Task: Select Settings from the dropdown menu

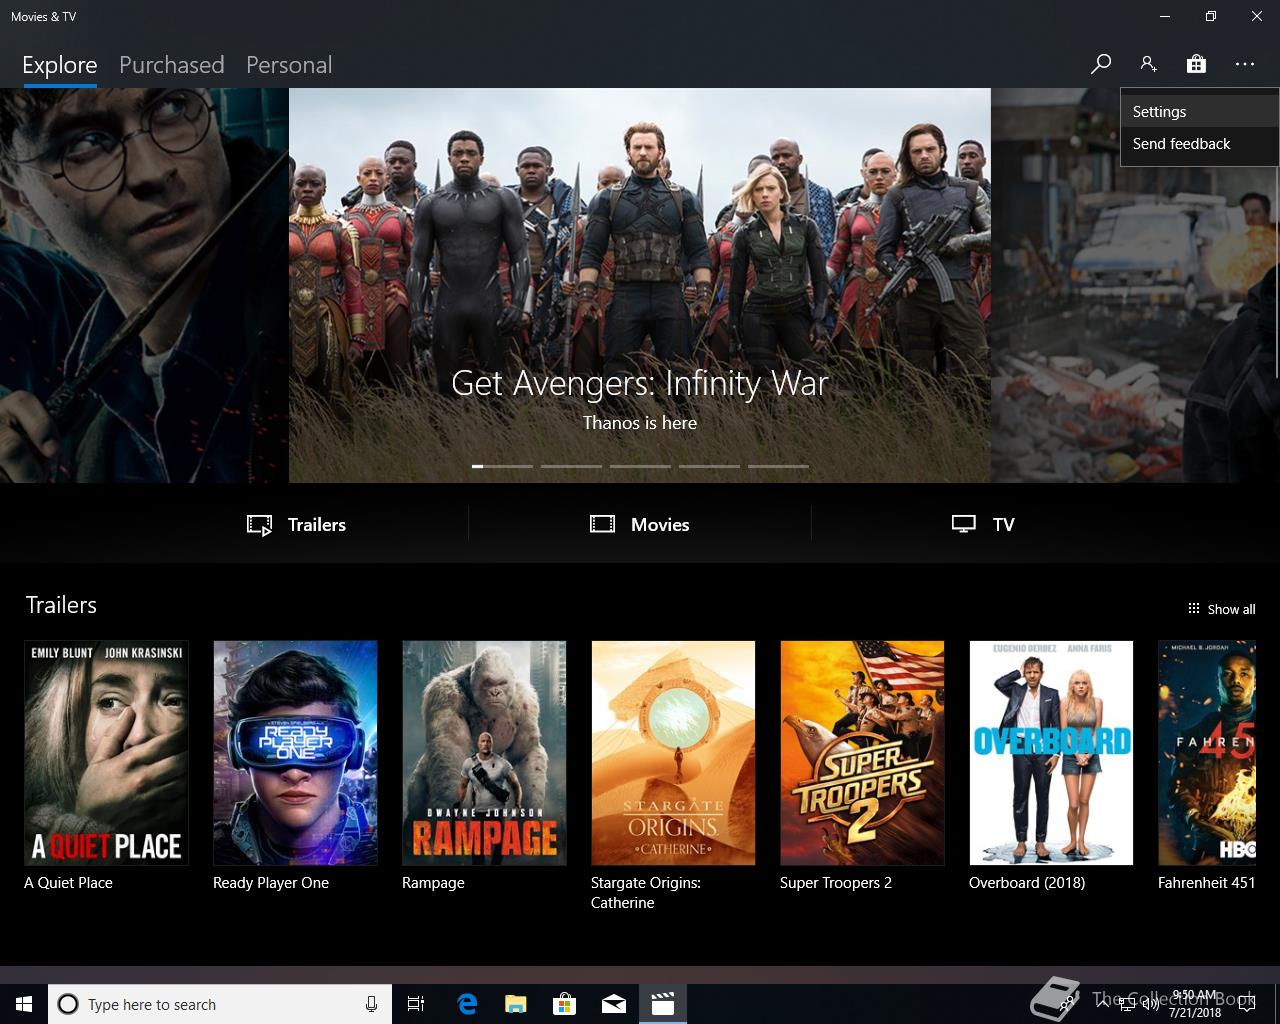Action: [x=1200, y=112]
